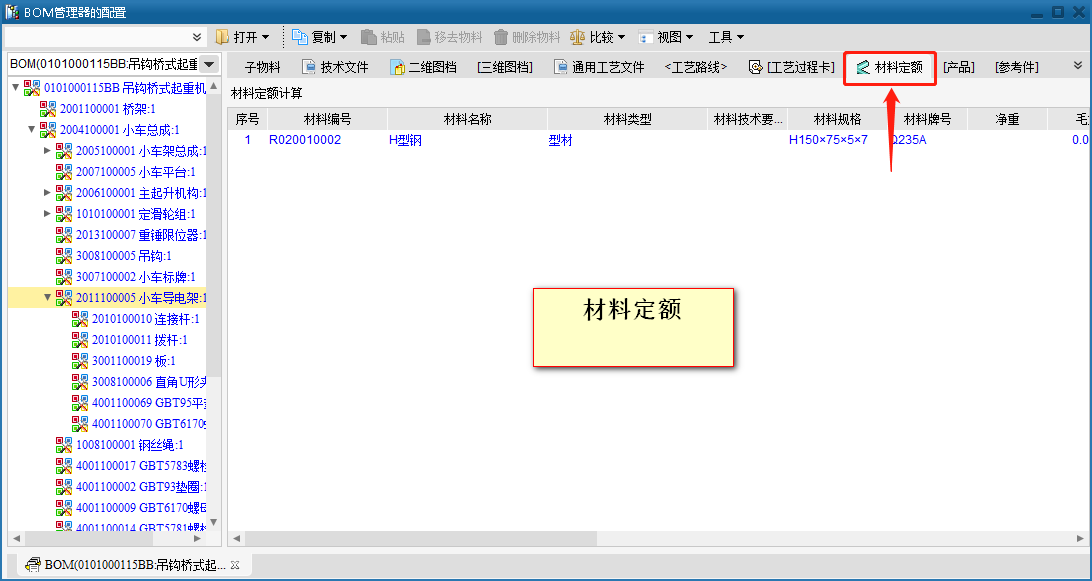
Task: Open the 打开 toolbar menu
Action: [x=242, y=37]
